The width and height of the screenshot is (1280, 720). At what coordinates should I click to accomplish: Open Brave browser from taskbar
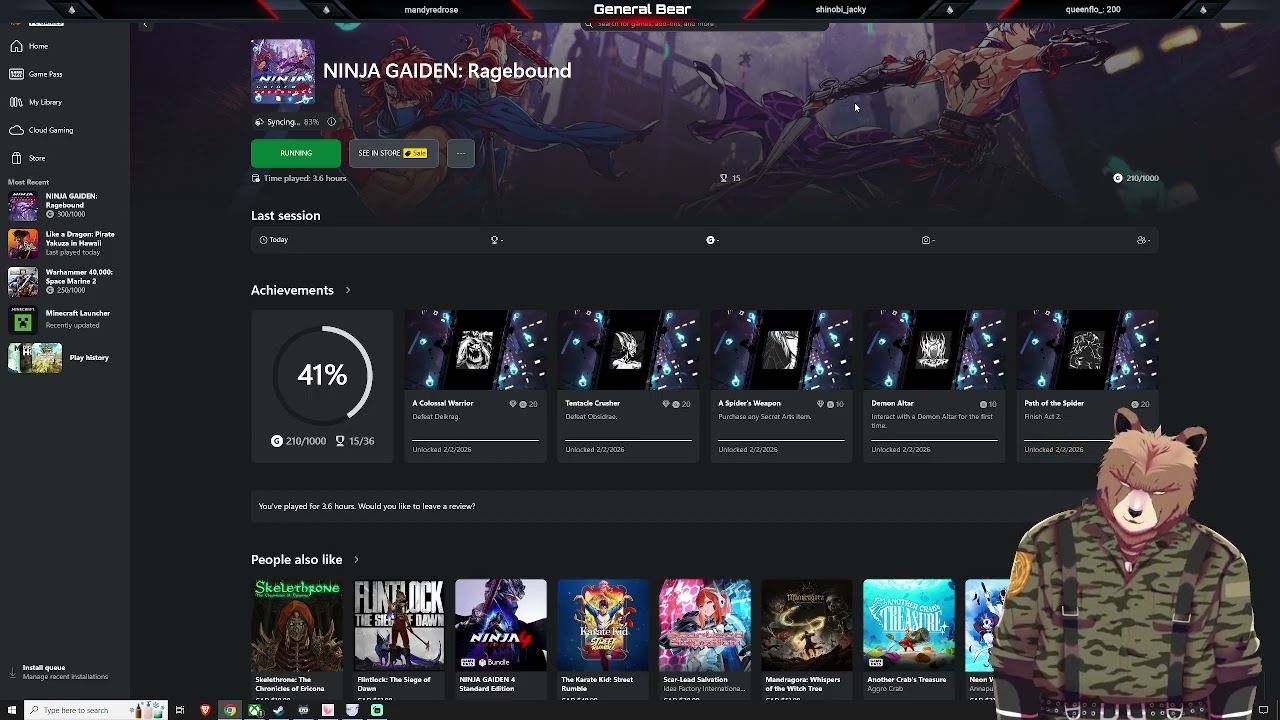[205, 710]
